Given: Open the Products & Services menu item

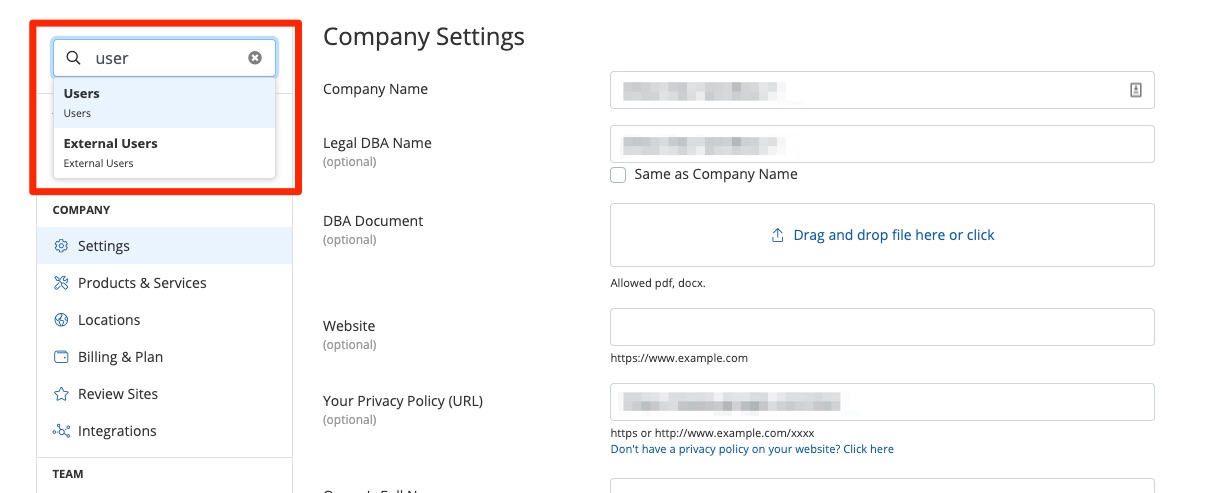Looking at the screenshot, I should (142, 283).
